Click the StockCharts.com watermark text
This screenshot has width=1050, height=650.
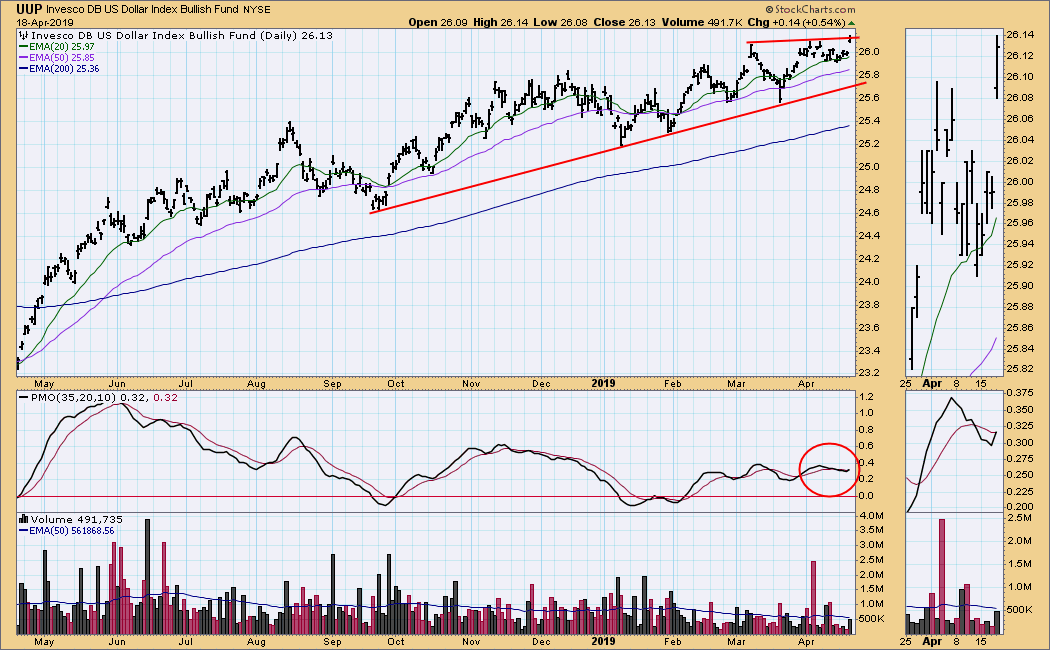point(810,9)
